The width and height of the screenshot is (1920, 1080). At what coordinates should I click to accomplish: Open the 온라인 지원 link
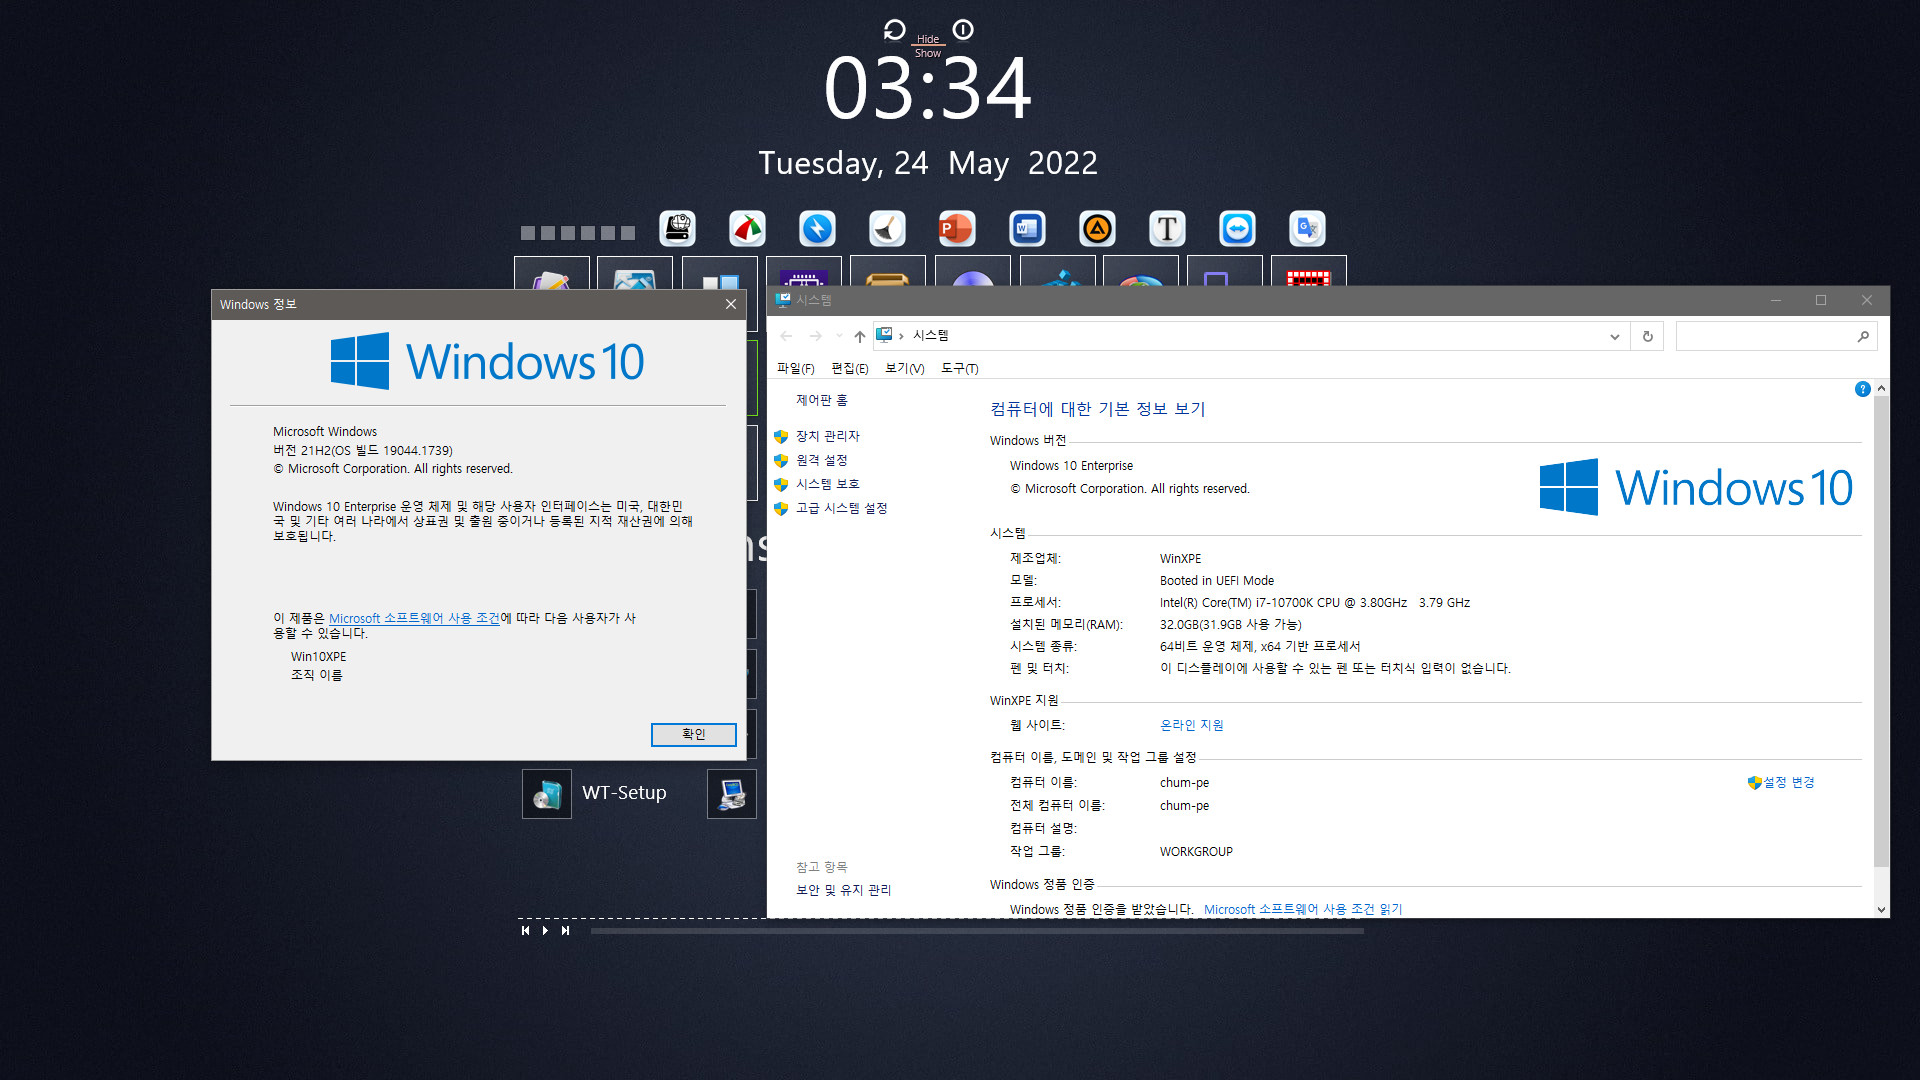click(x=1192, y=725)
